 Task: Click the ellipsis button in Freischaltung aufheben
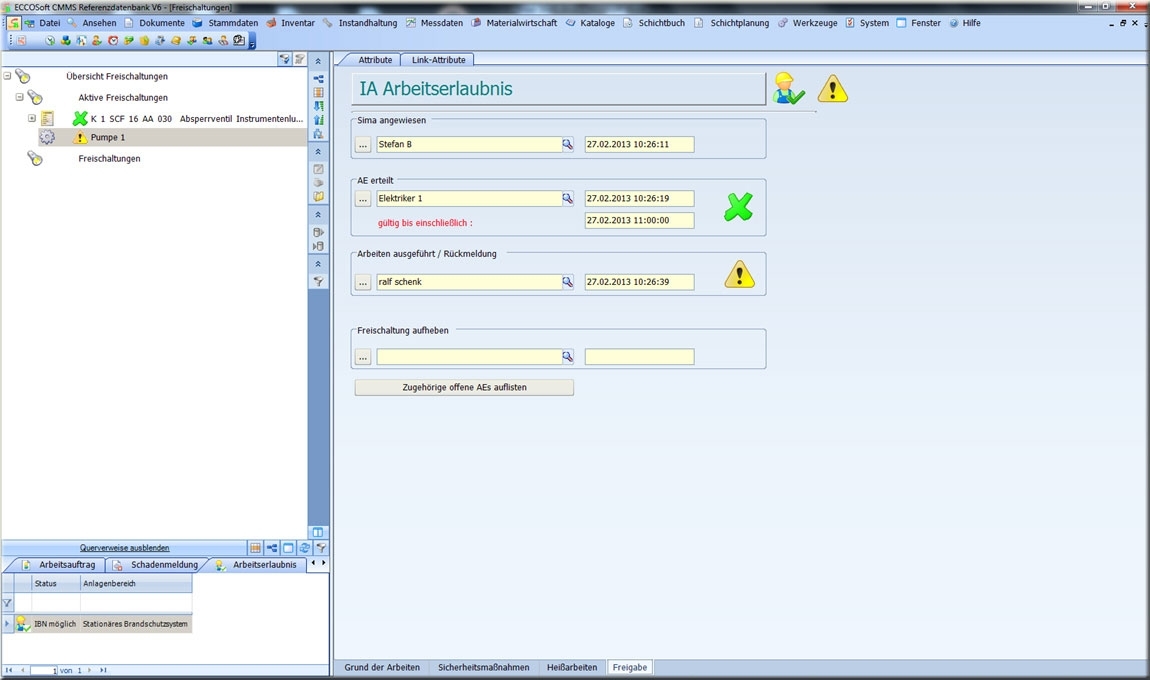coord(363,357)
